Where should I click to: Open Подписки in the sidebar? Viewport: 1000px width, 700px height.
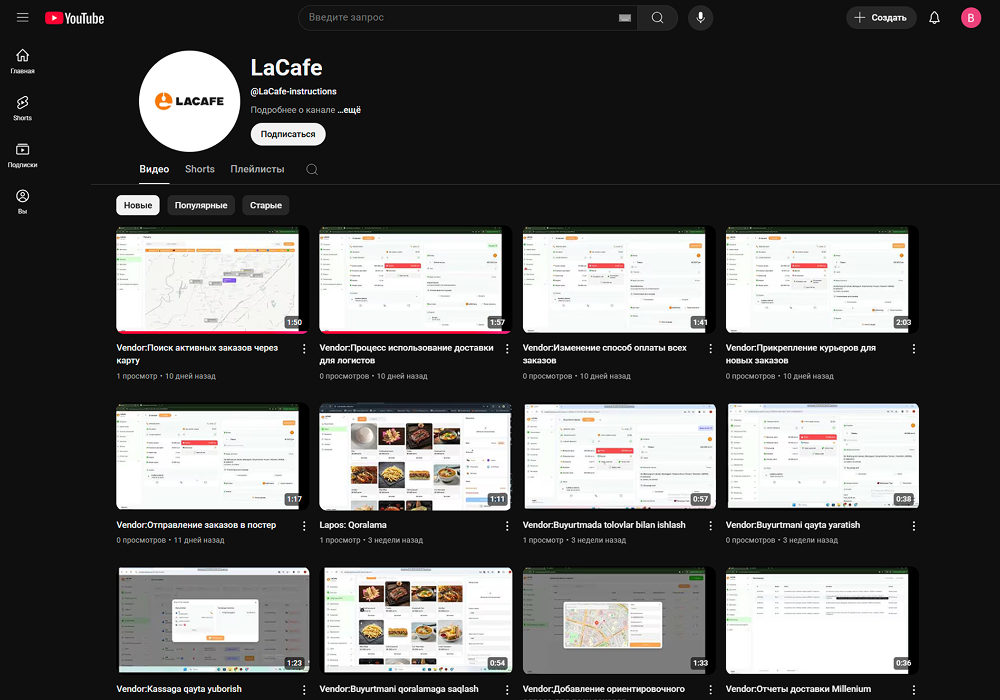click(x=22, y=155)
